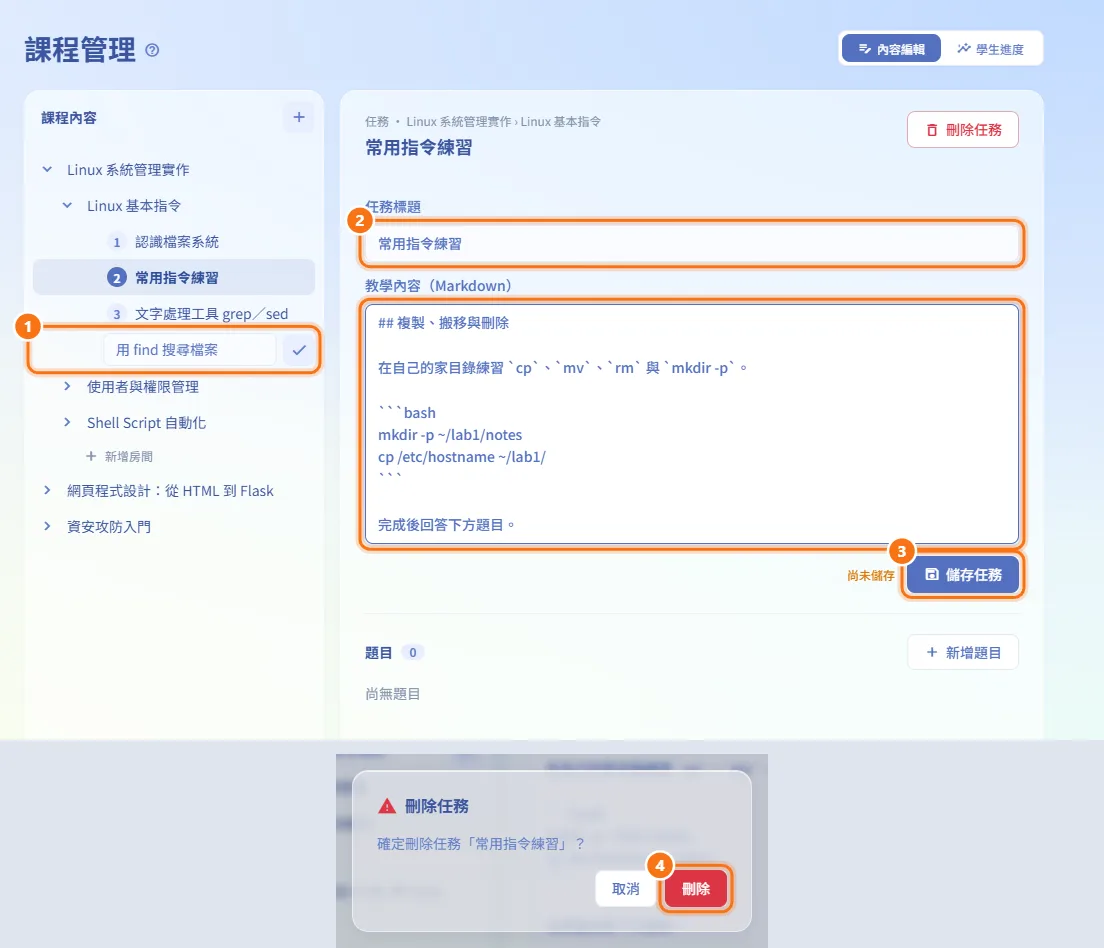Expand the 資安攻防入門 course chevron
Image resolution: width=1104 pixels, height=948 pixels.
(47, 526)
